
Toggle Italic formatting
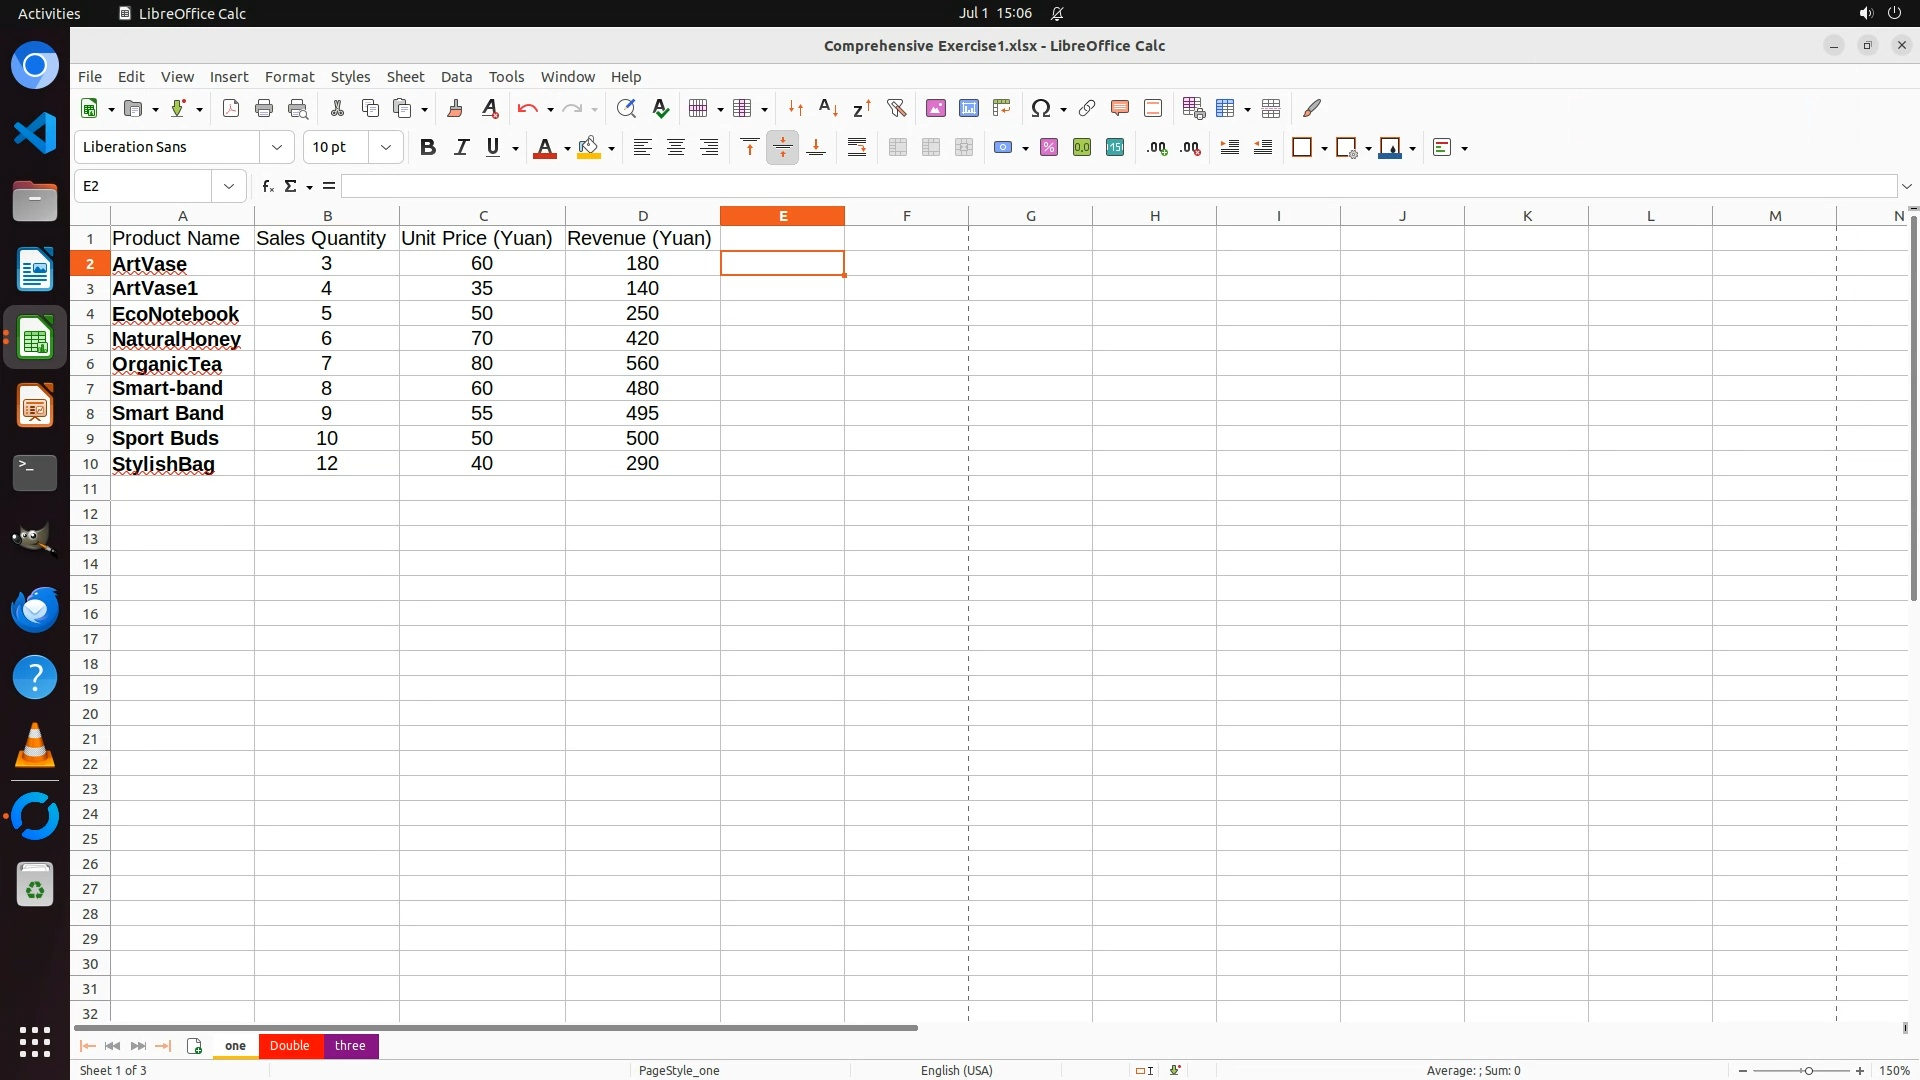tap(461, 147)
